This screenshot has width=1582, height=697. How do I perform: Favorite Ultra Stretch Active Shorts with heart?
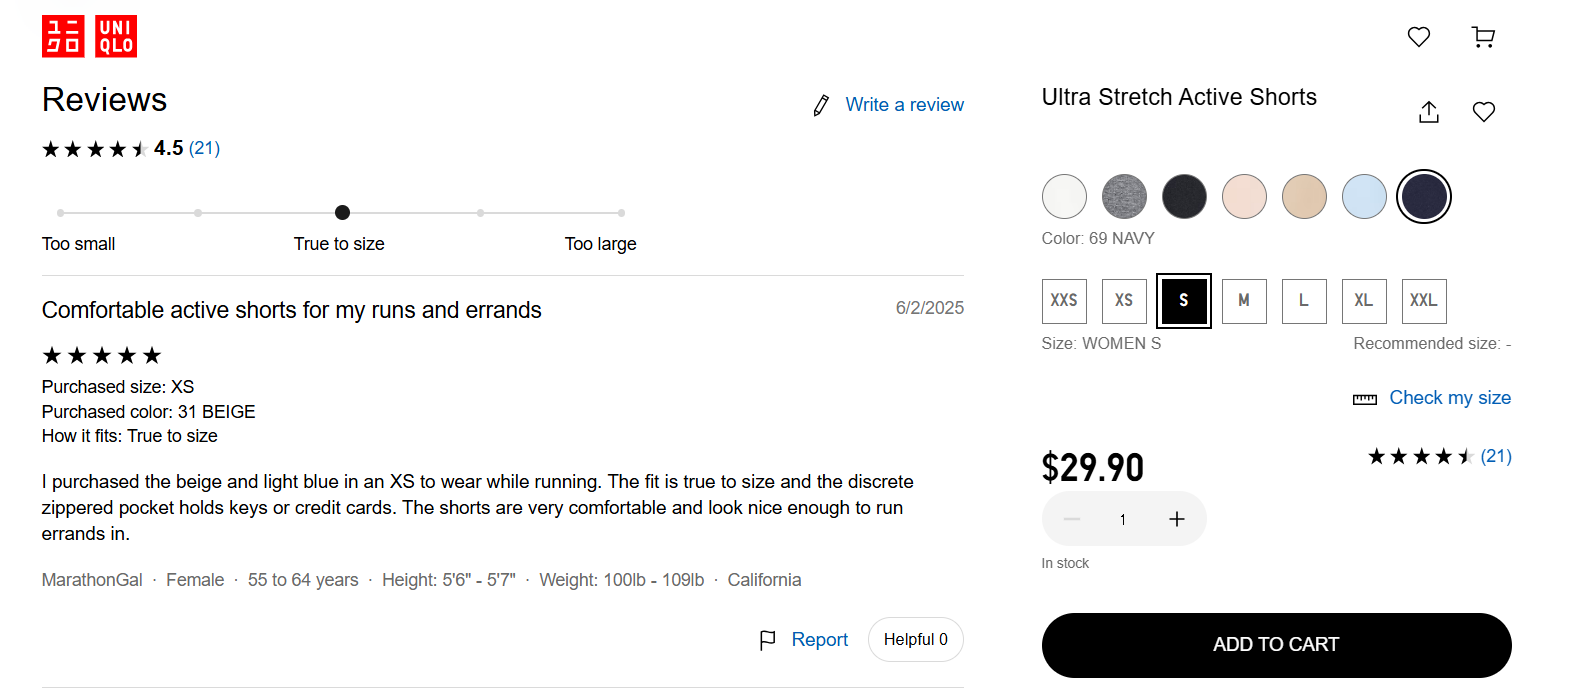(x=1484, y=112)
